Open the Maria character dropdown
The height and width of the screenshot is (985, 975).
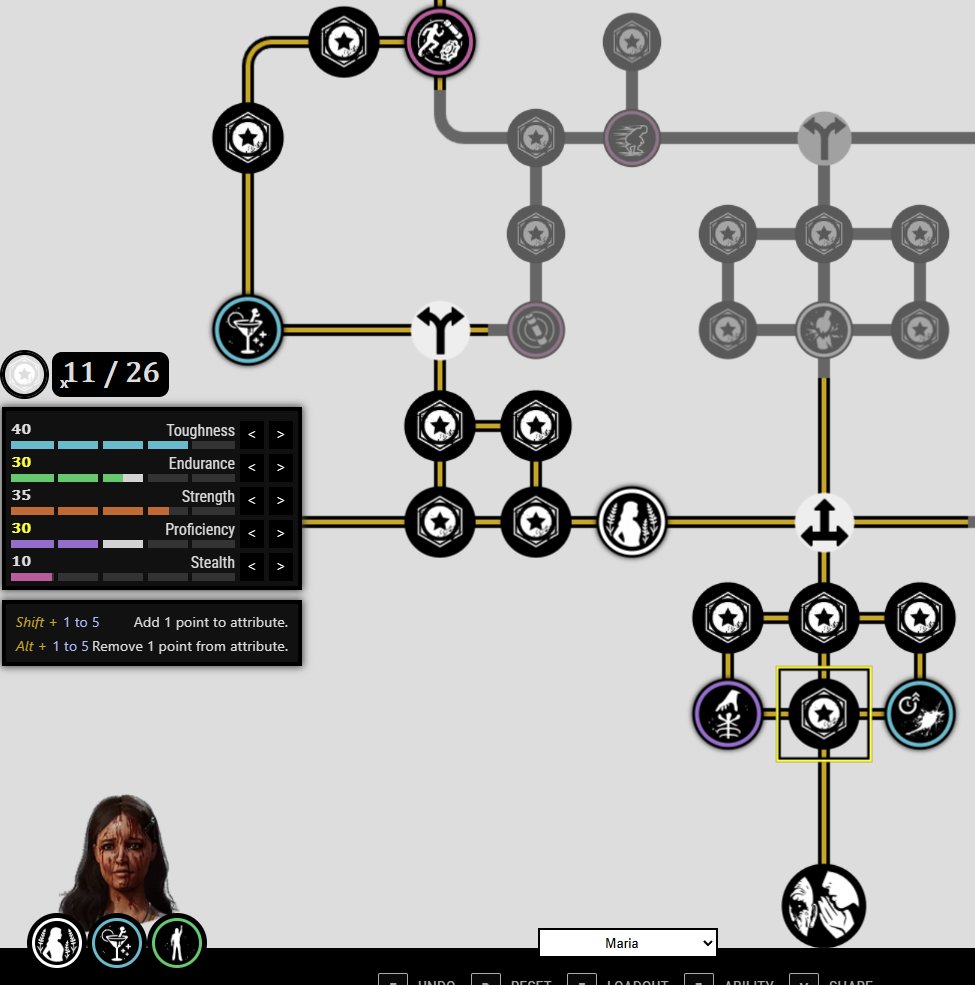[x=627, y=942]
